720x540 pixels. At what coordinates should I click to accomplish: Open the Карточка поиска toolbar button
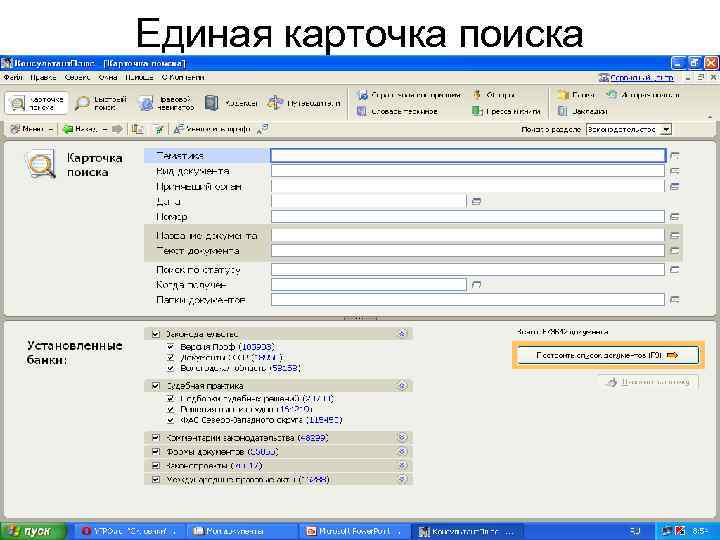pos(37,103)
